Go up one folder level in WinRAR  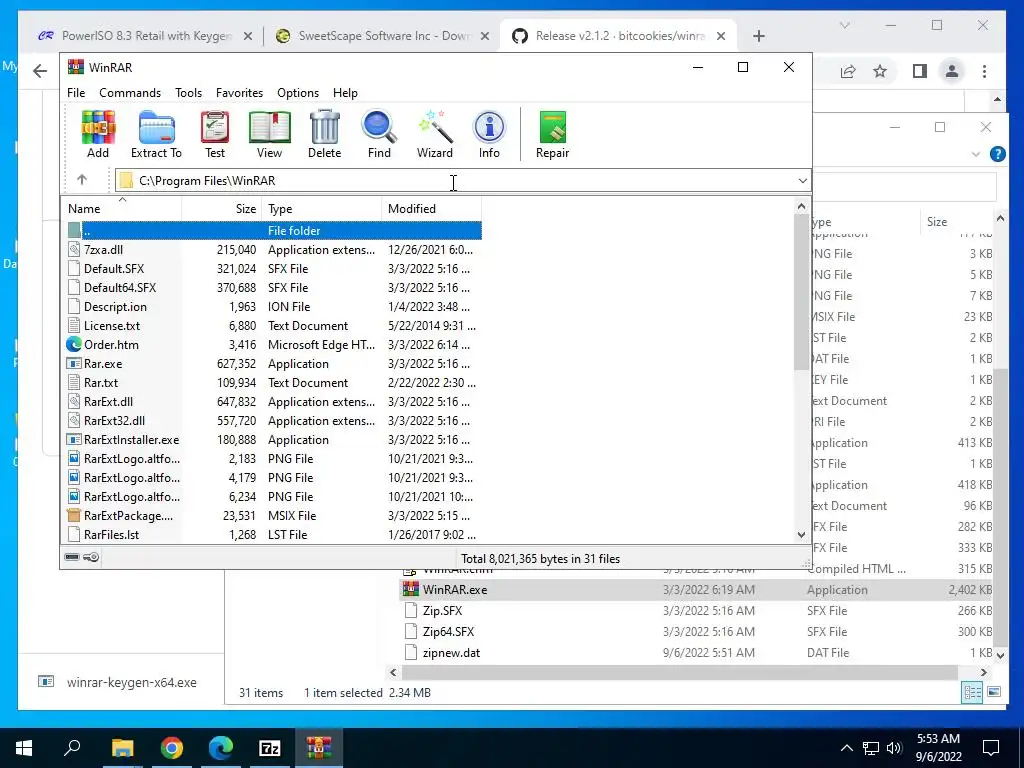click(82, 180)
